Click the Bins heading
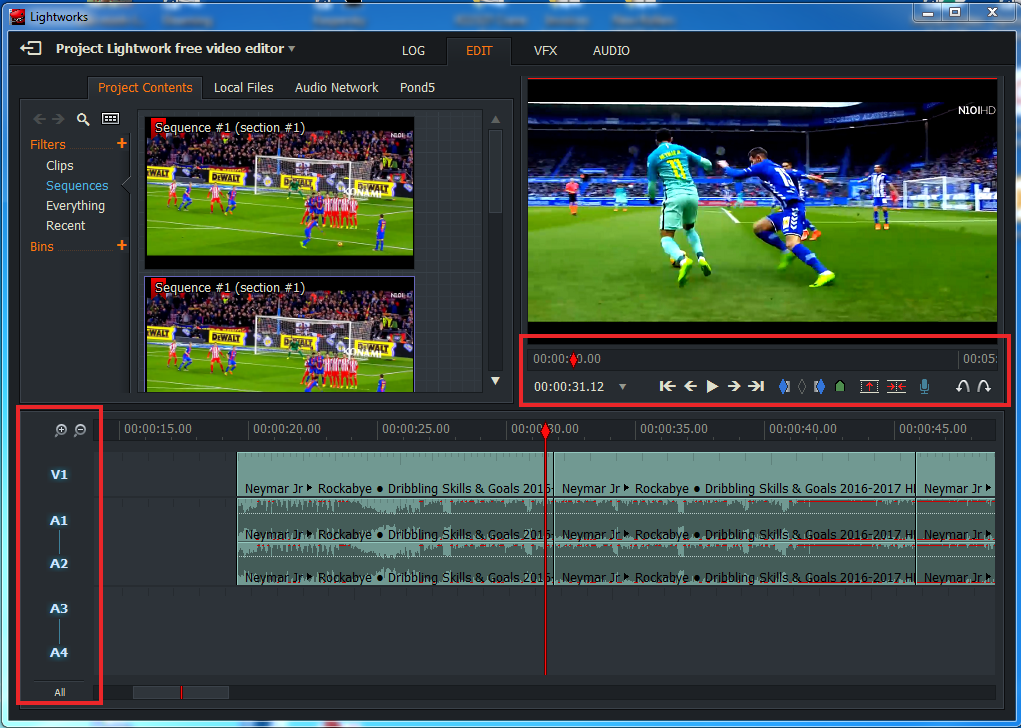1021x728 pixels. point(42,247)
